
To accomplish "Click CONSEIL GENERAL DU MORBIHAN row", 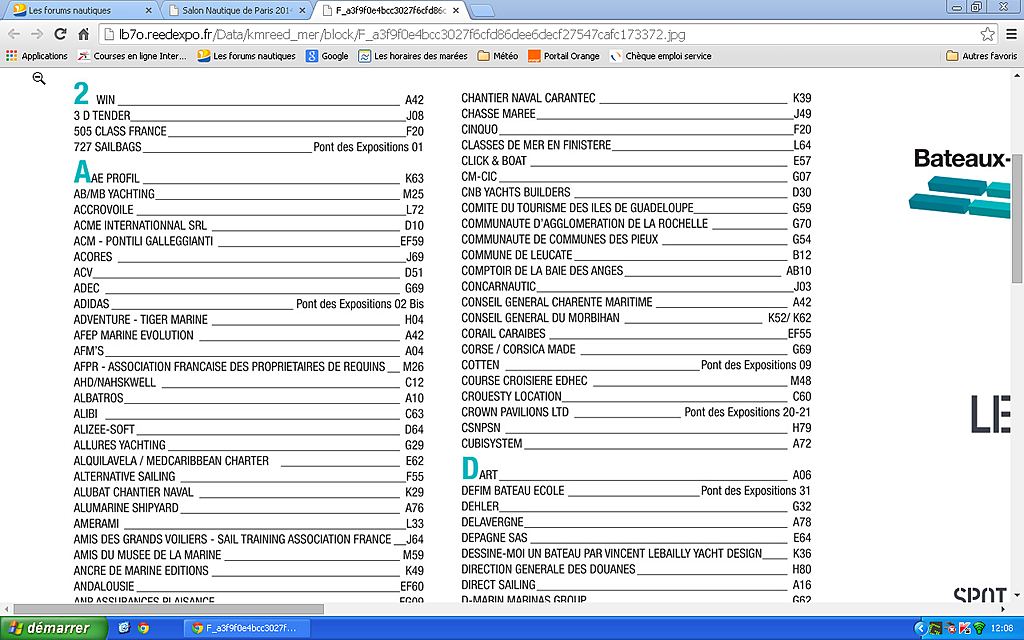I will (x=636, y=318).
